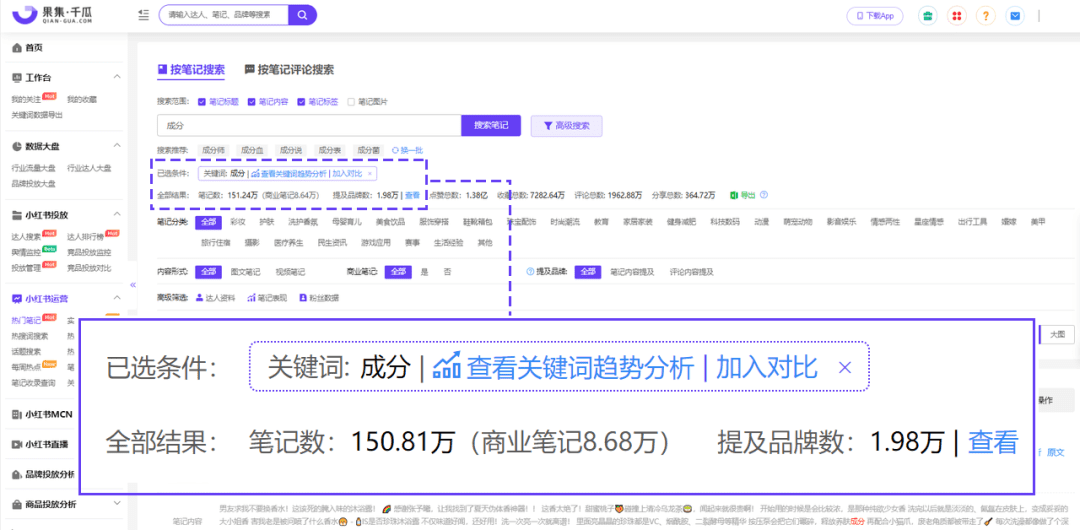Uncheck the 笔记标题 search scope checkbox

point(202,102)
